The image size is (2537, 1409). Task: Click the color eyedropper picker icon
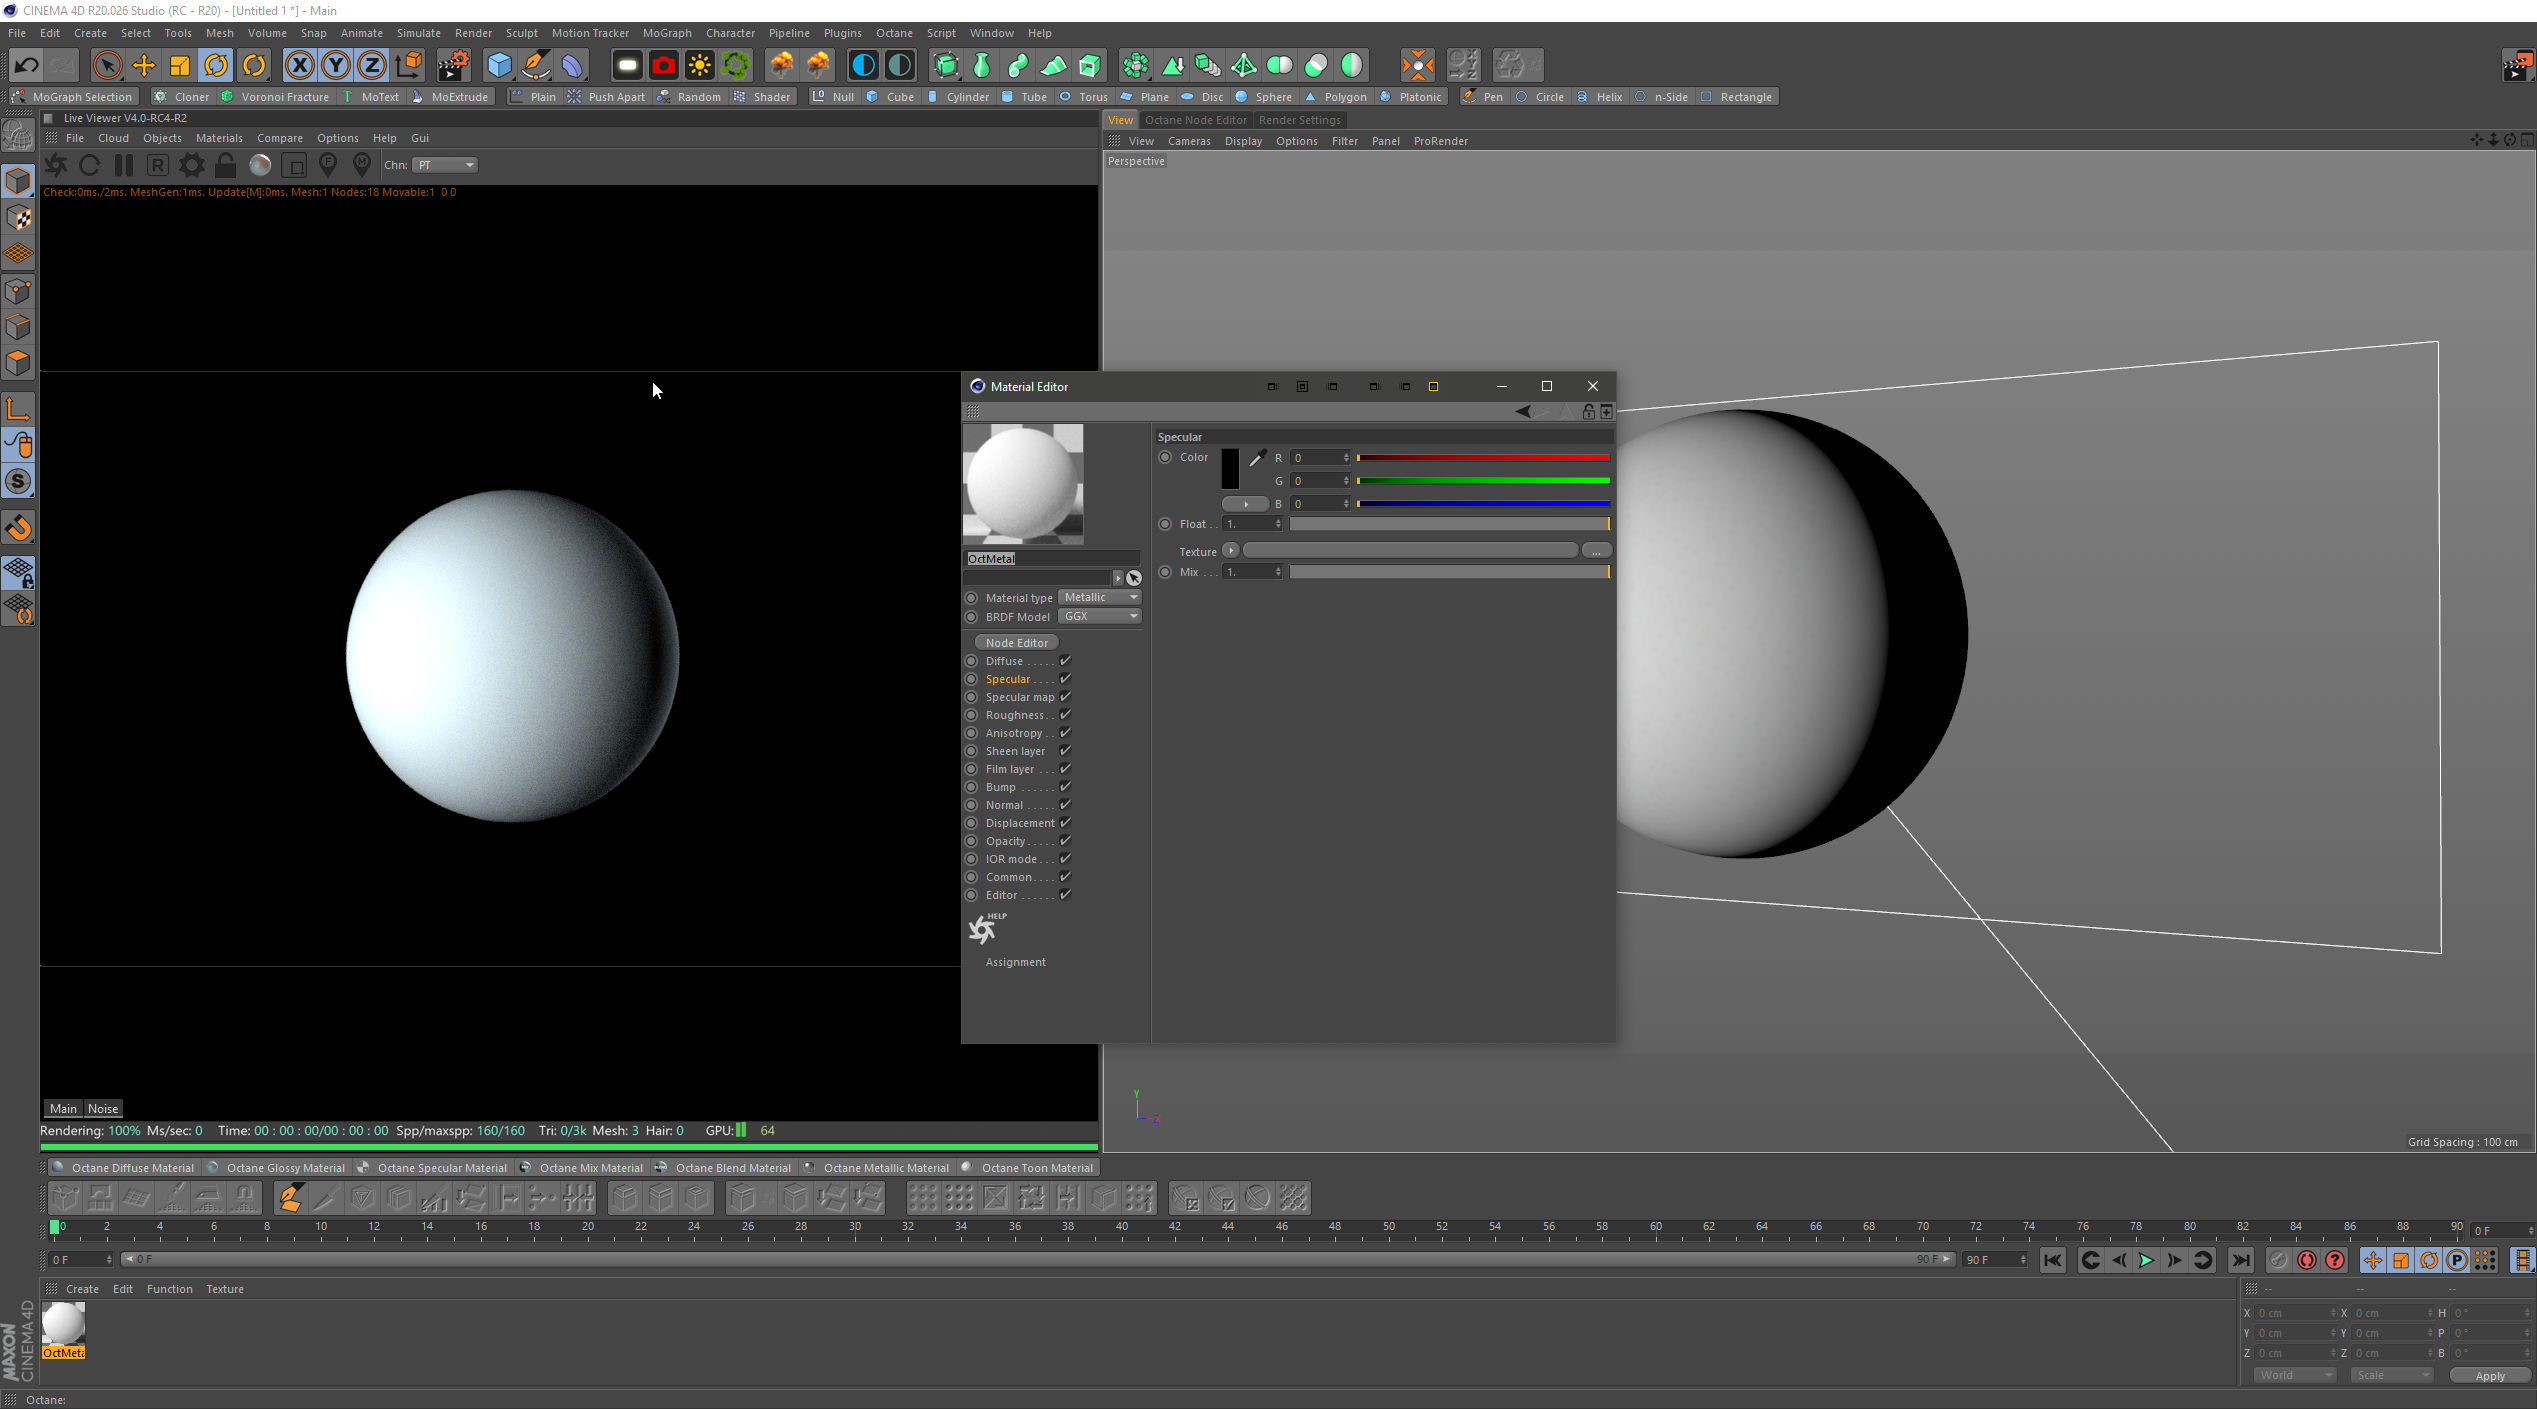[x=1257, y=458]
